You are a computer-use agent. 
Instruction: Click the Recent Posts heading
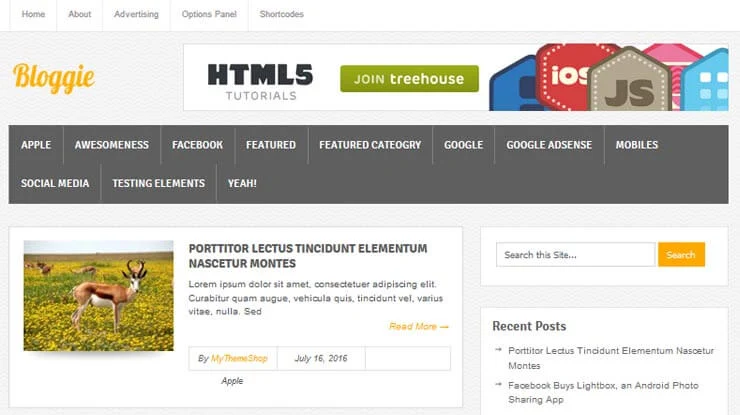click(529, 326)
